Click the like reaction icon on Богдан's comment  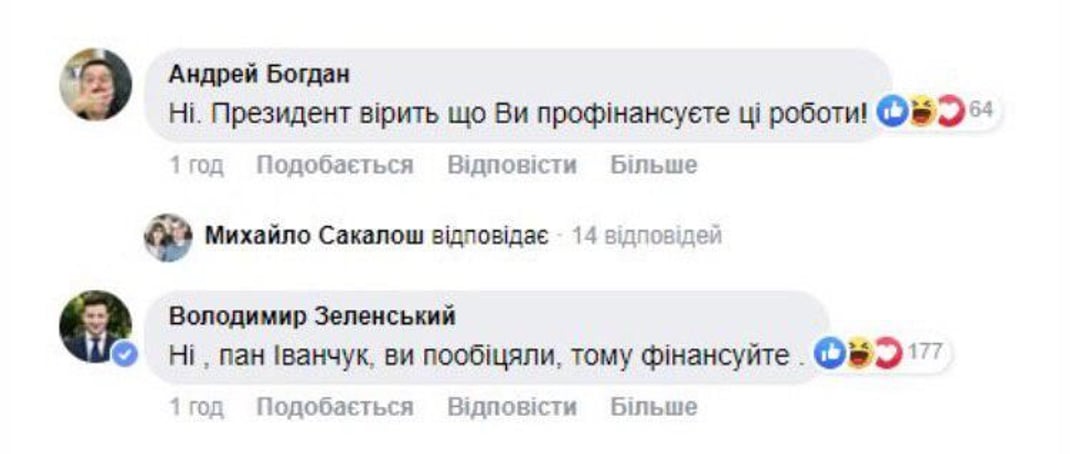(x=890, y=111)
